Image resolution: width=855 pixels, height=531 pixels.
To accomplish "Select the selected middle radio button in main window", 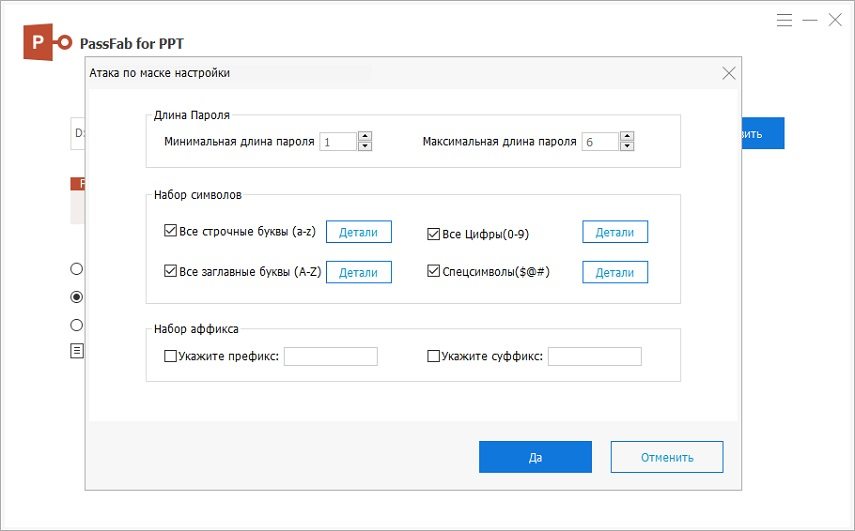I will (x=77, y=297).
